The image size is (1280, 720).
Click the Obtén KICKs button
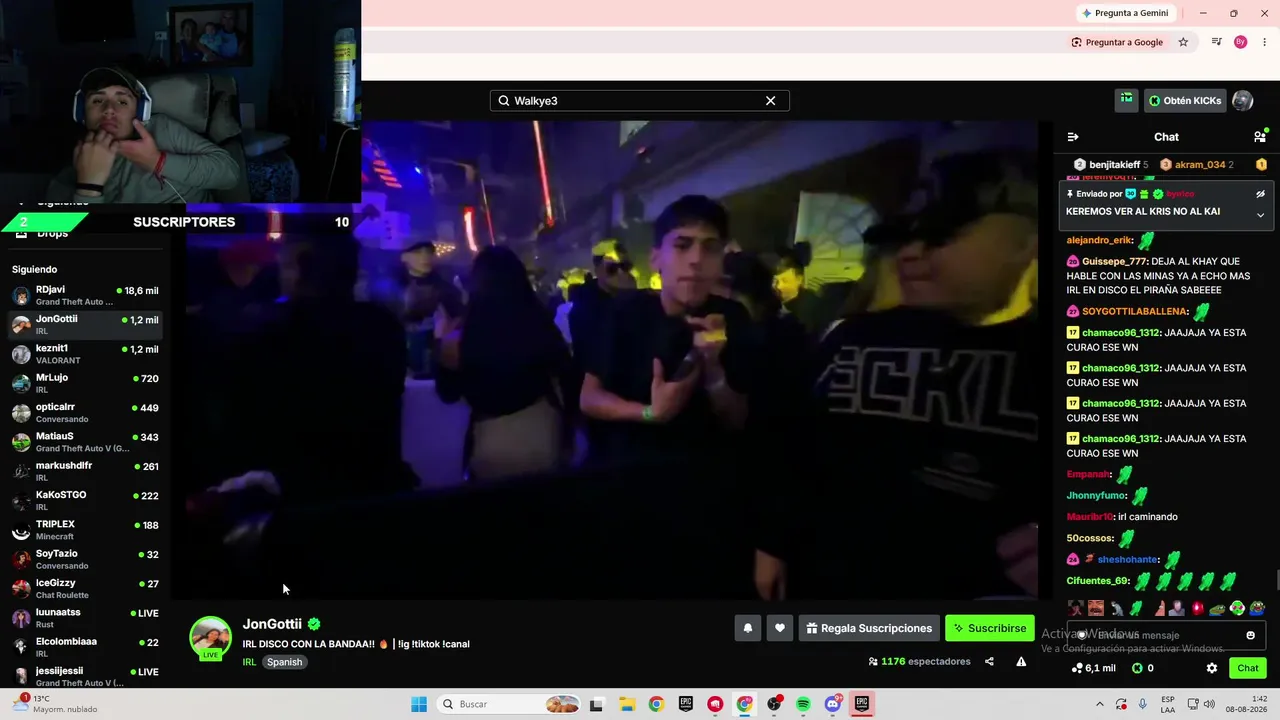click(1185, 100)
